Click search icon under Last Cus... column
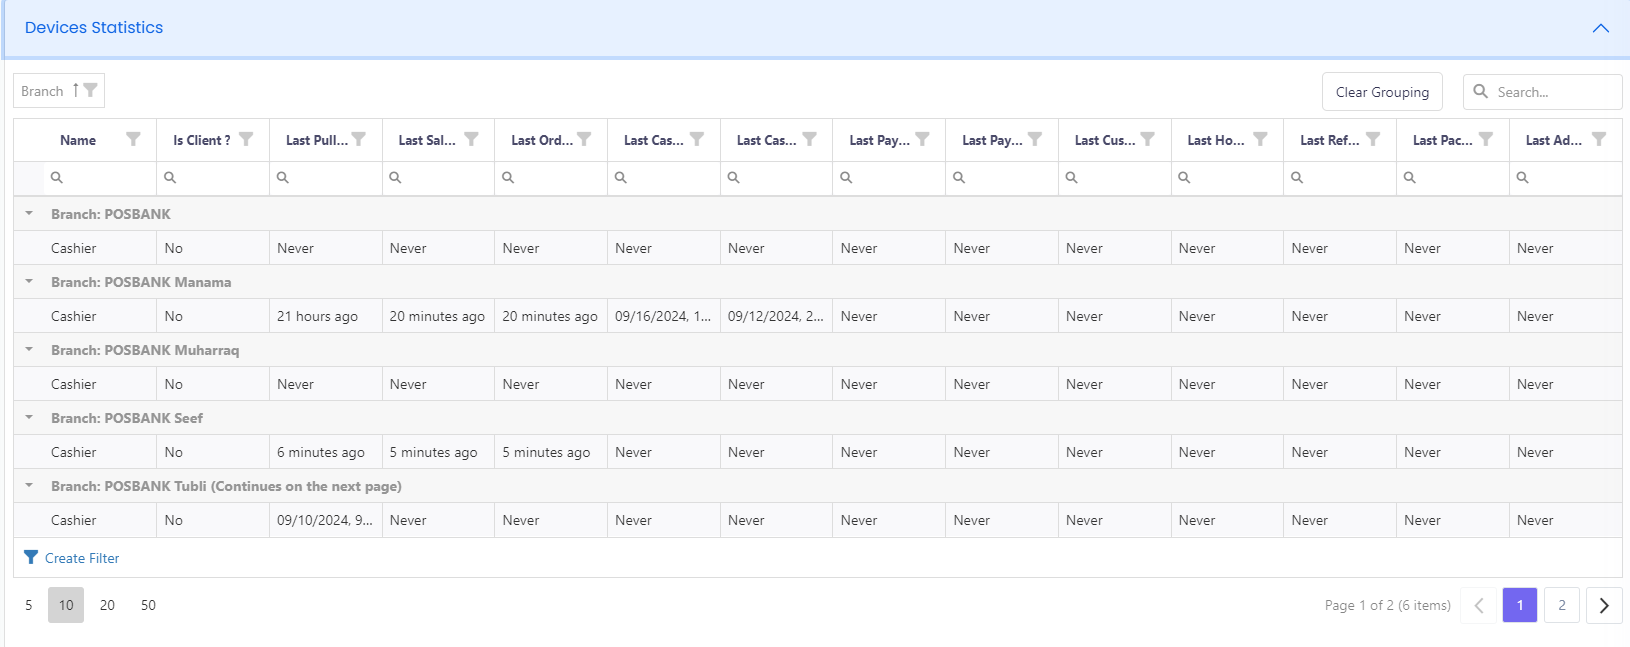This screenshot has width=1630, height=647. click(1071, 177)
